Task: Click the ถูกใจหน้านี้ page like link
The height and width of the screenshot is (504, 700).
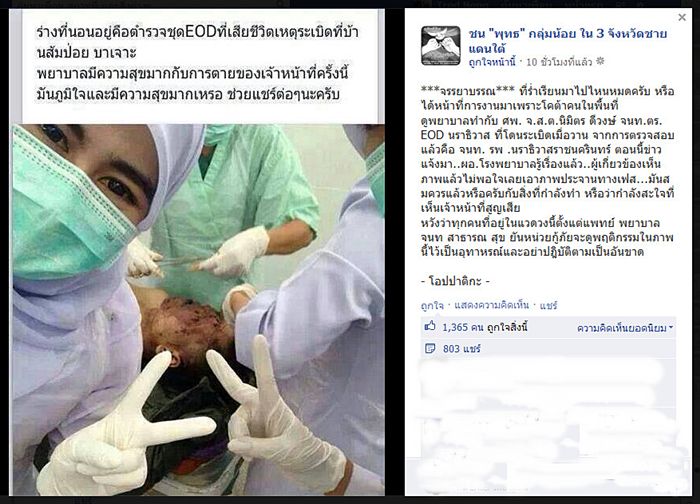Action: pyautogui.click(x=492, y=62)
